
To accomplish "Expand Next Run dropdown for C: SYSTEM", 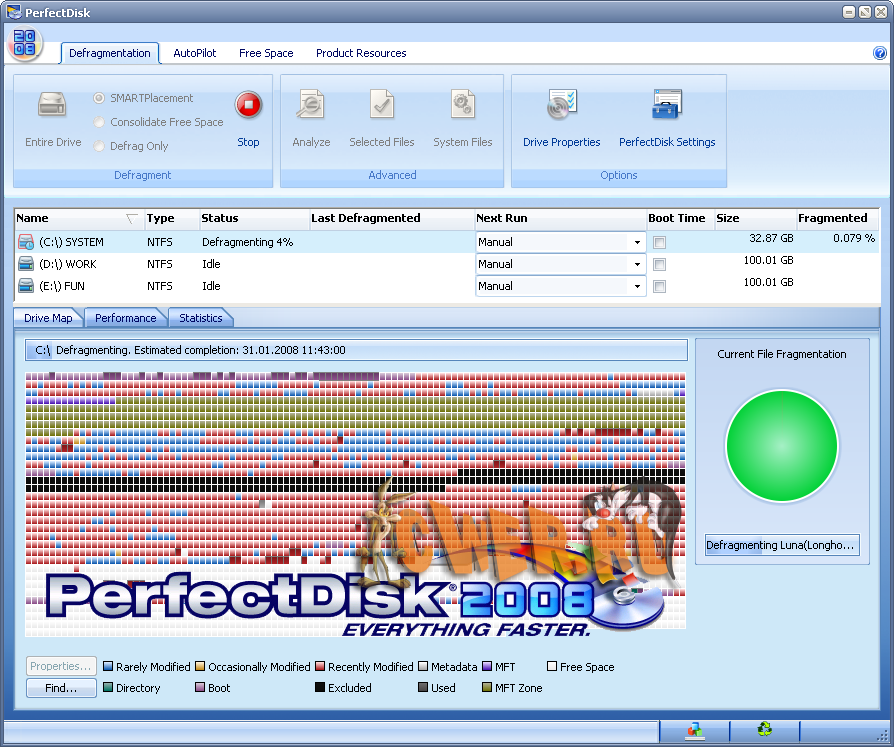I will click(x=637, y=243).
